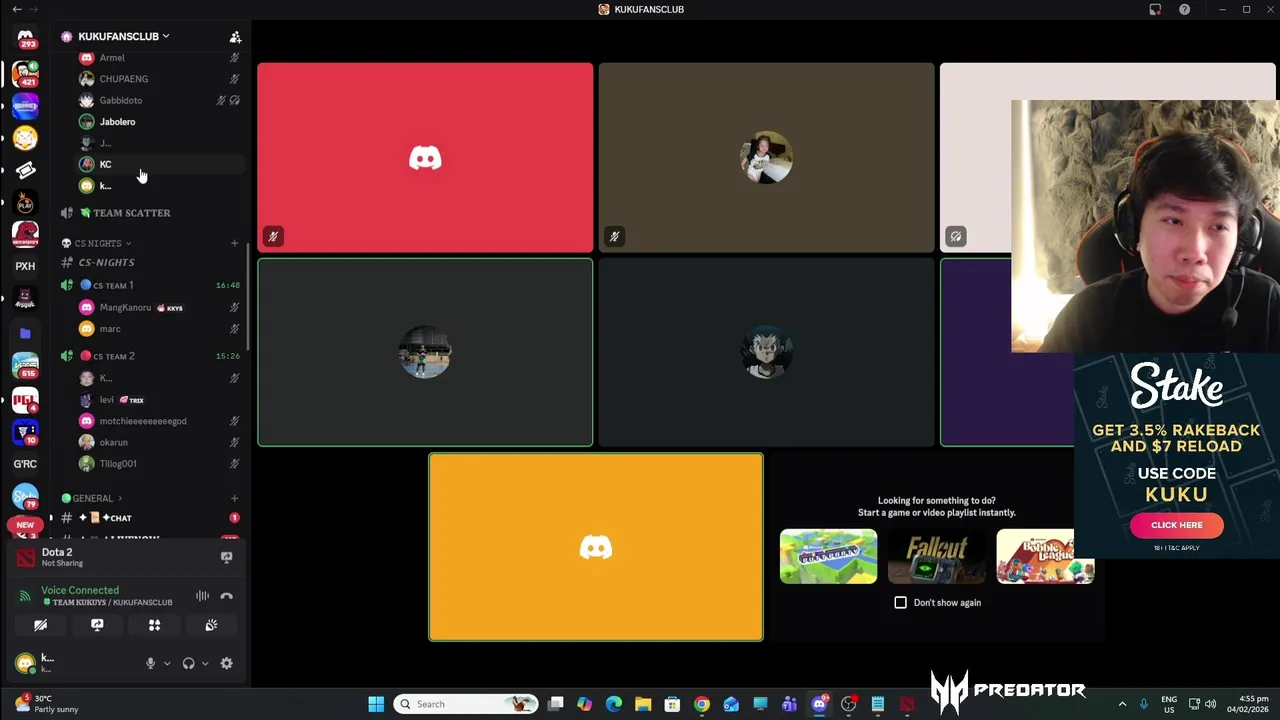Open User Settings gear icon
This screenshot has height=720, width=1280.
[226, 663]
